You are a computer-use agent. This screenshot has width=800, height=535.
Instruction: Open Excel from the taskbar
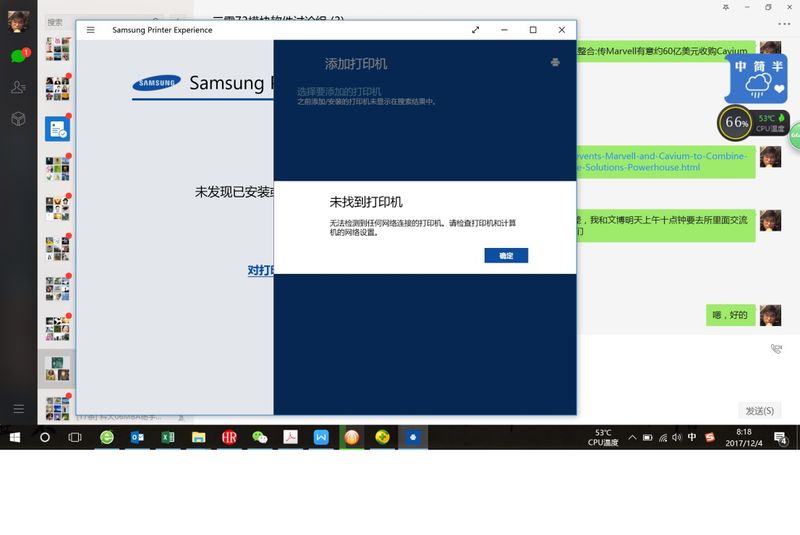click(168, 438)
